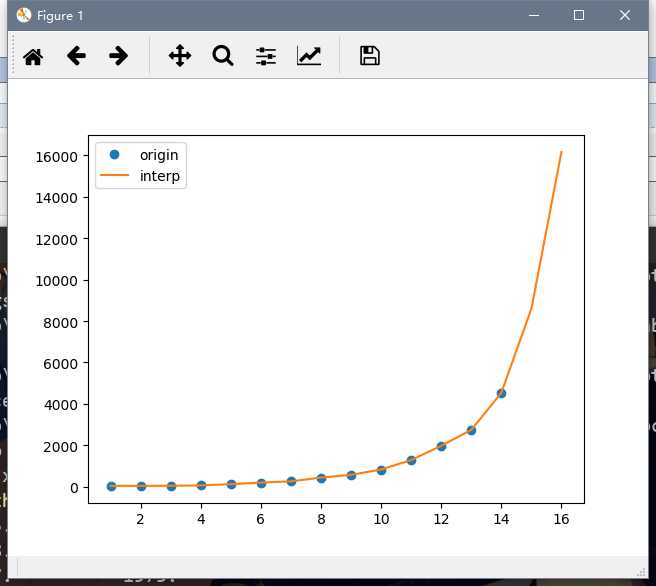Go forward to the next view
The height and width of the screenshot is (586, 656).
click(118, 56)
